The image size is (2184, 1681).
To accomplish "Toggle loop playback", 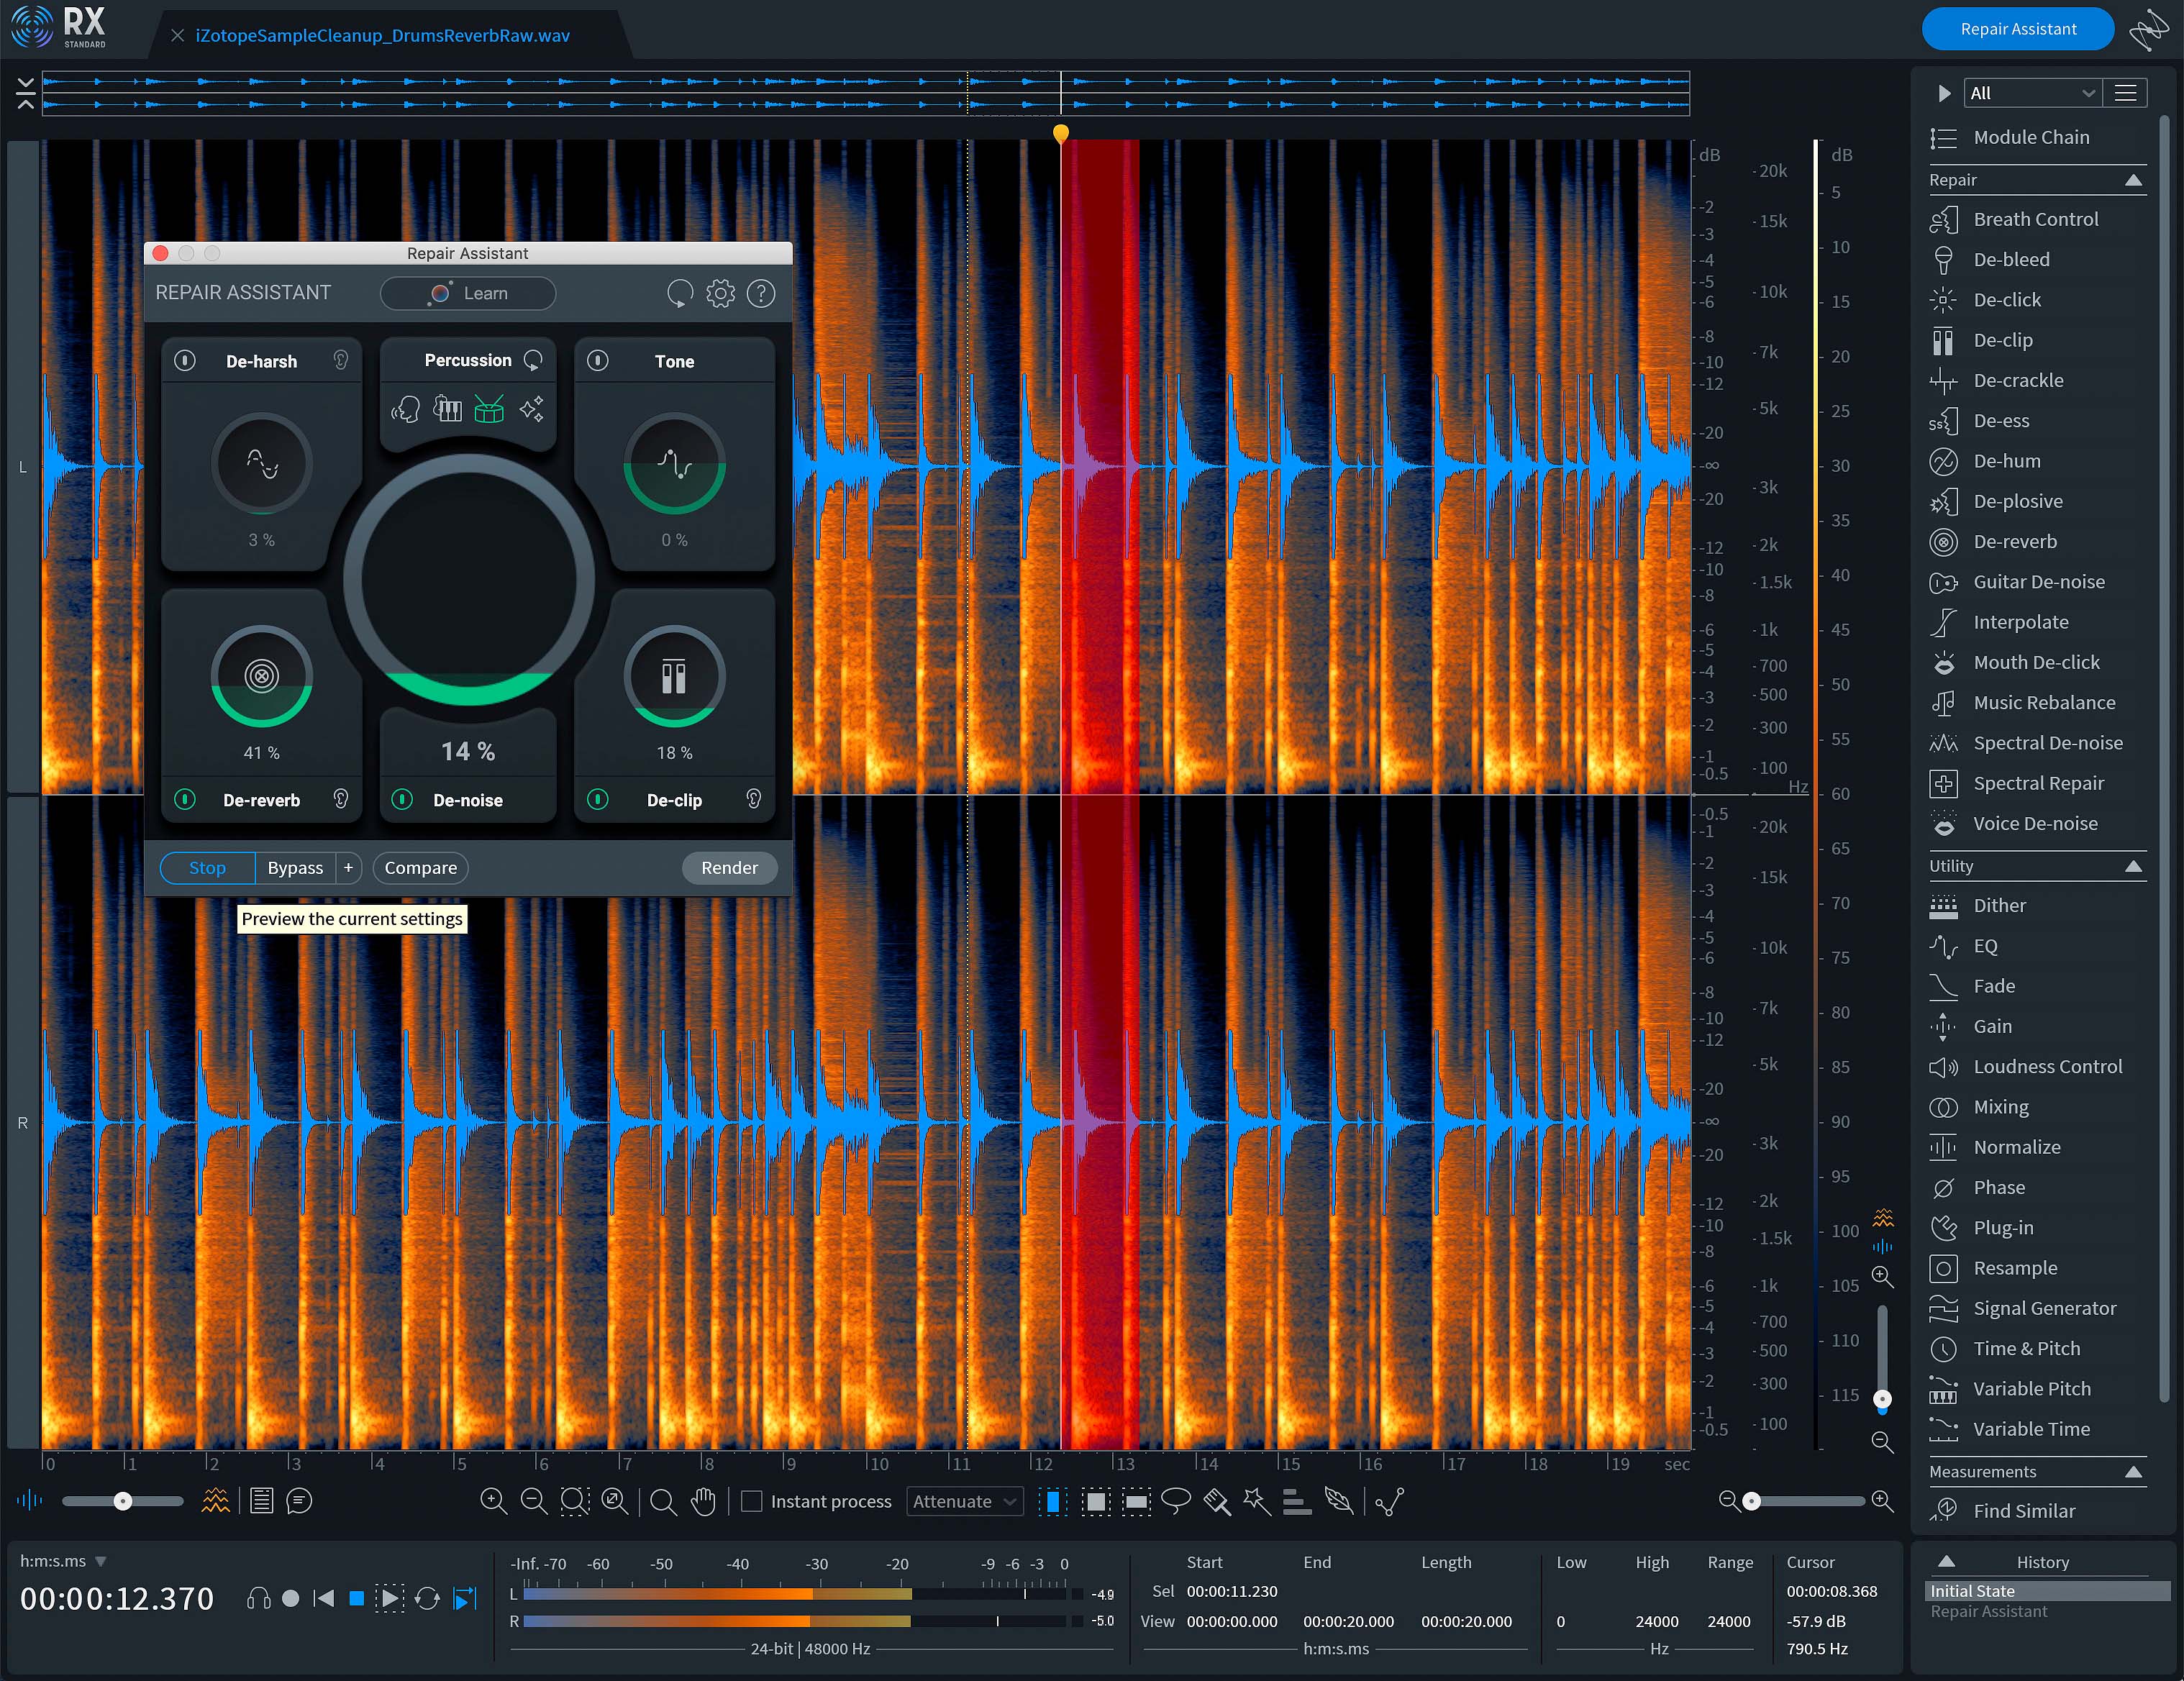I will coord(427,1598).
